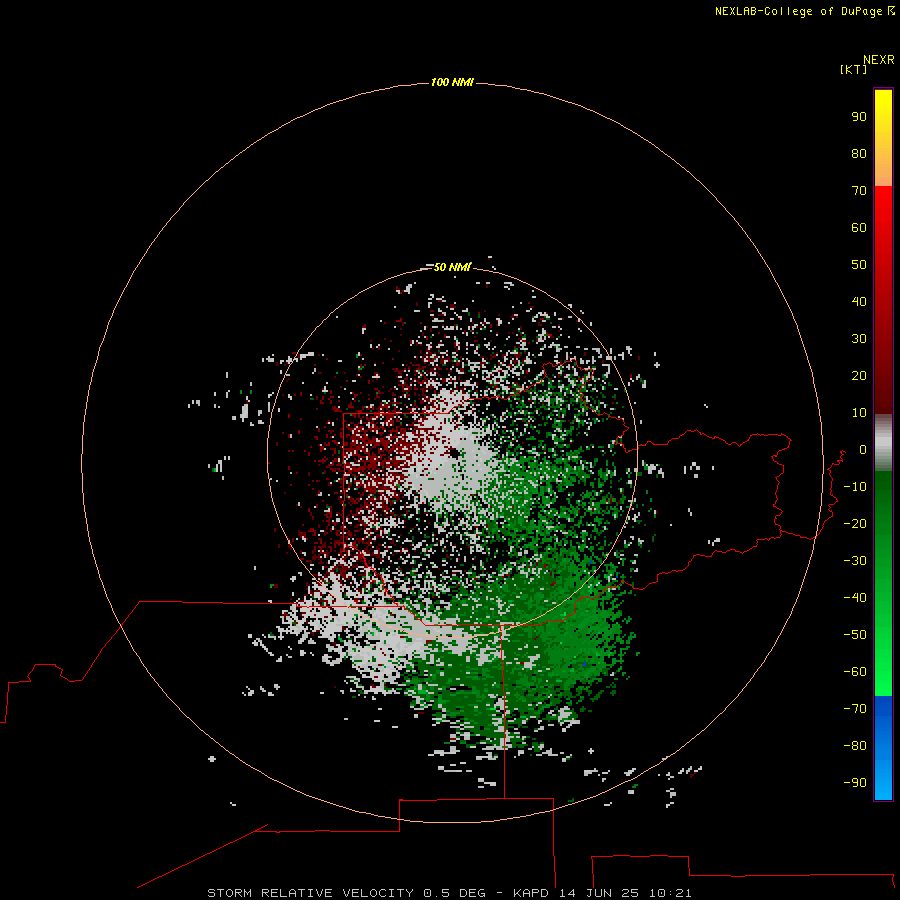The width and height of the screenshot is (900, 900).
Task: Click the 40 knot scale label
Action: pyautogui.click(x=859, y=301)
